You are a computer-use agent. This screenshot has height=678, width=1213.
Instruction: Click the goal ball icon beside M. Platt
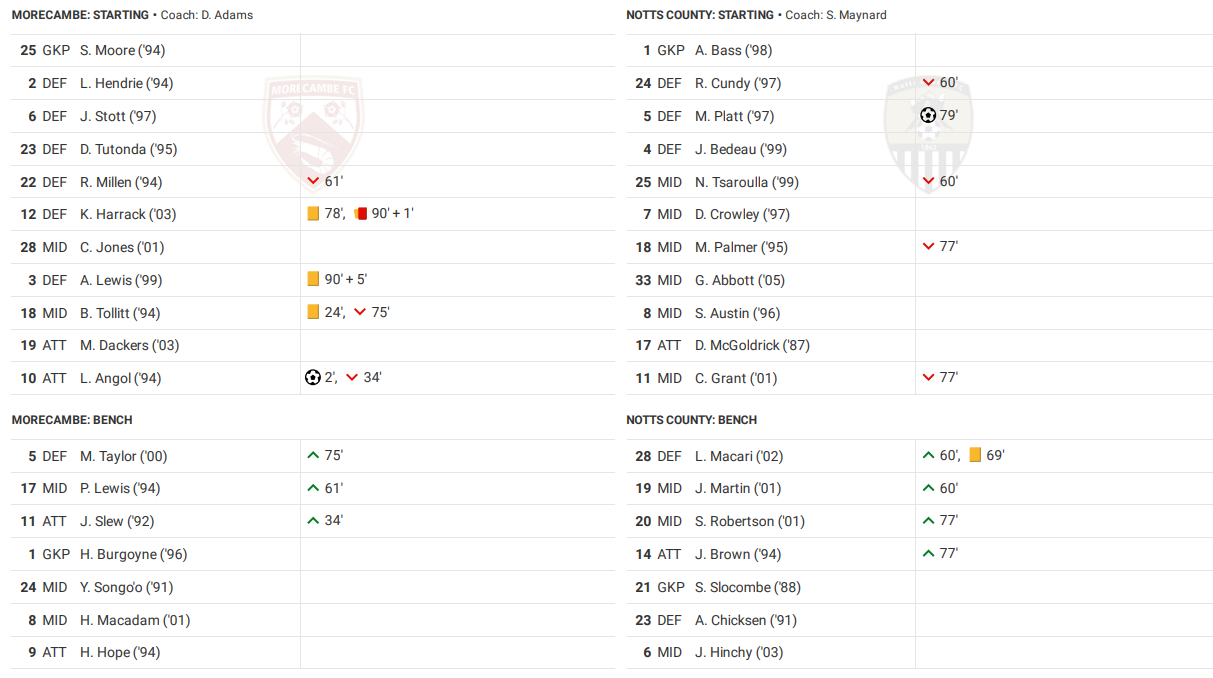click(928, 115)
